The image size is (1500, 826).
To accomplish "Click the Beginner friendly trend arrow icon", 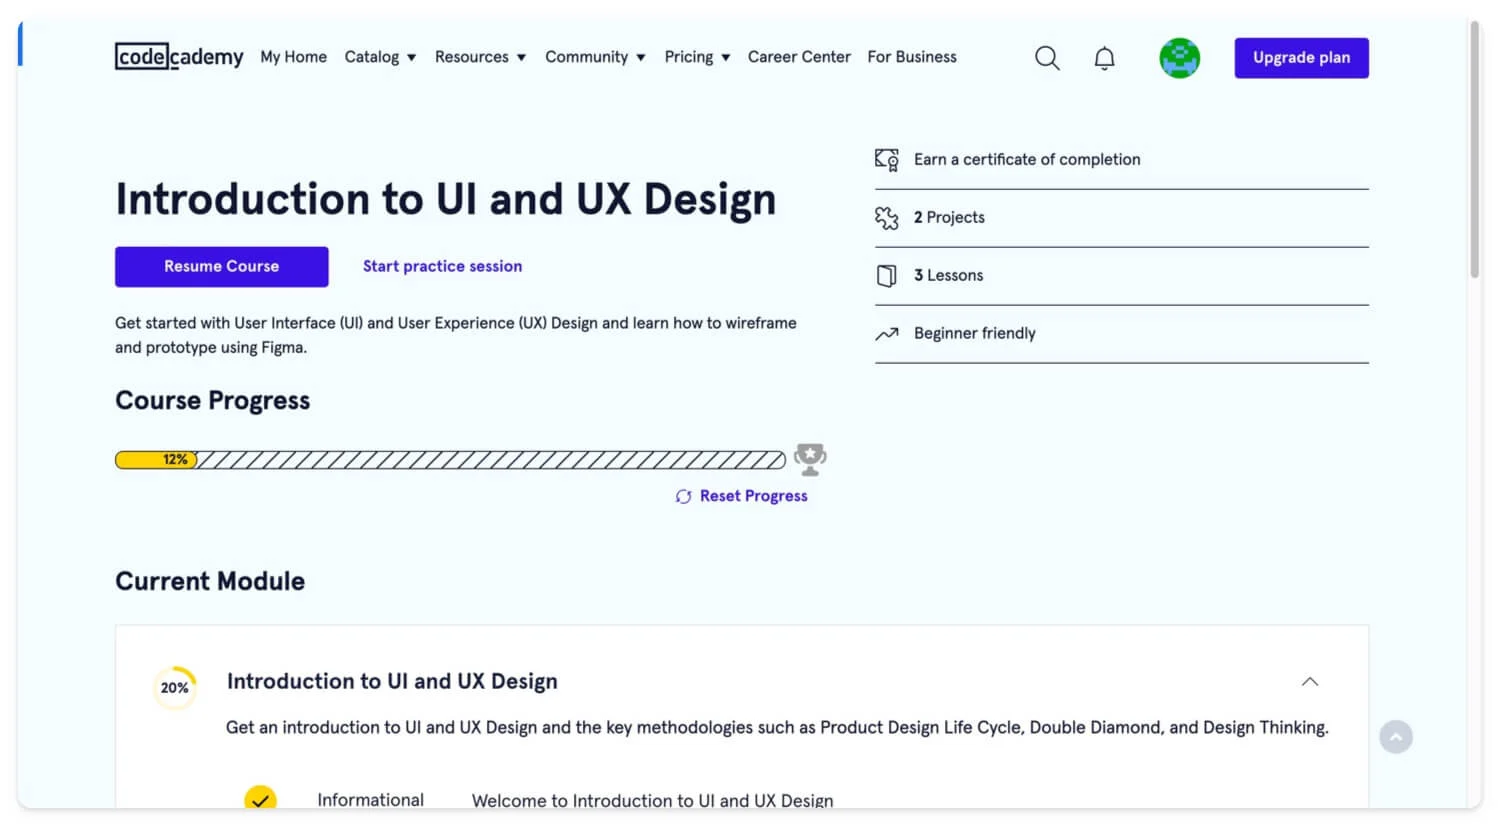I will coord(886,334).
